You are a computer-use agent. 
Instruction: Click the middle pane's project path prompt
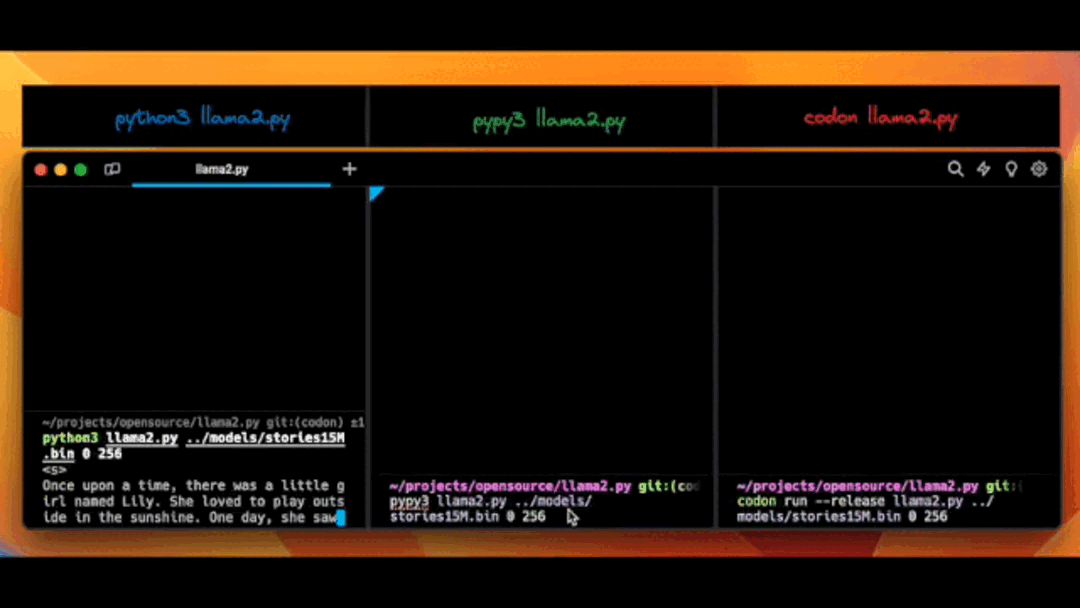pyautogui.click(x=510, y=486)
